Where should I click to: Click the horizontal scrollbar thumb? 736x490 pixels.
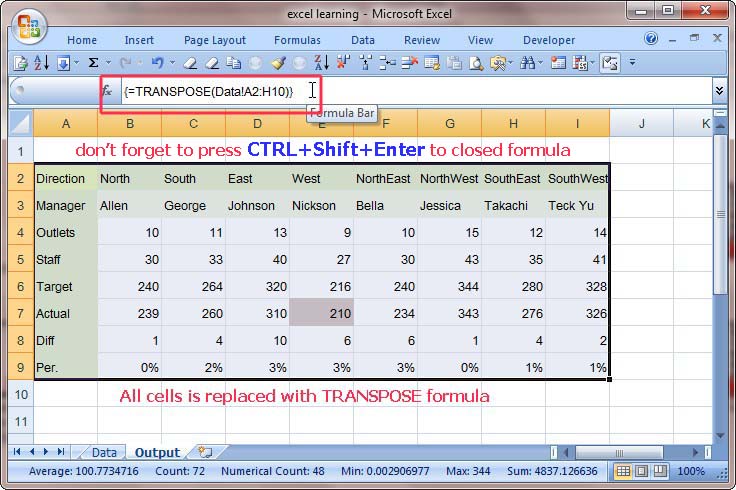(x=619, y=452)
